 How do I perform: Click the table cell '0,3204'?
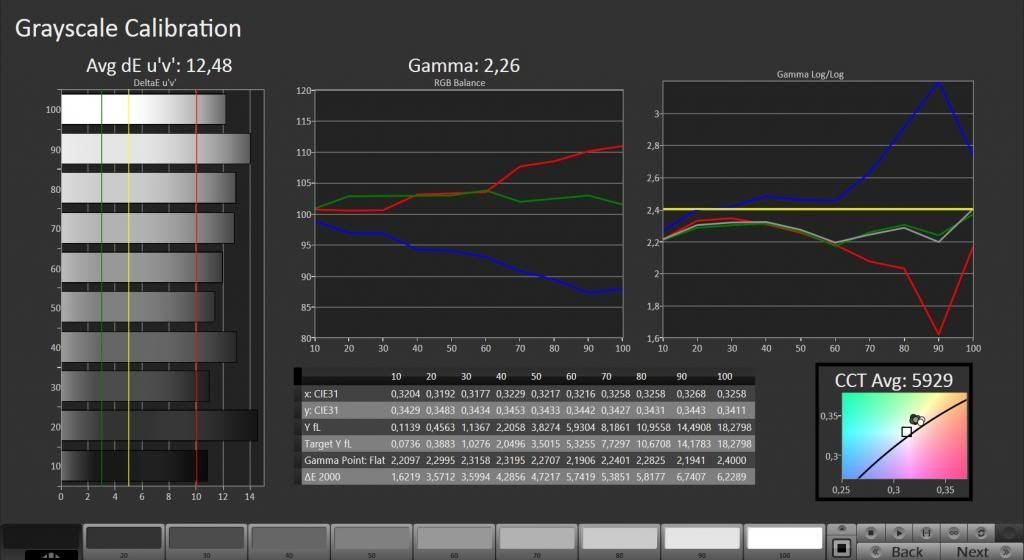405,394
